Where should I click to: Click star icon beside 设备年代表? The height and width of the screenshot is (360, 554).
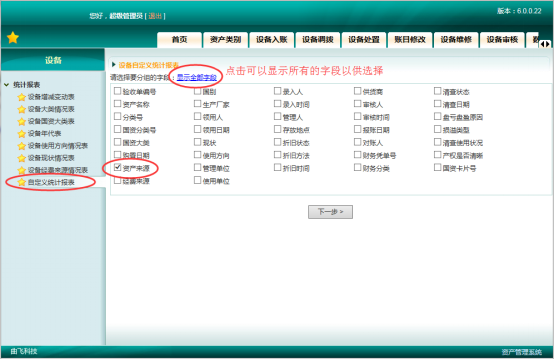(x=22, y=134)
